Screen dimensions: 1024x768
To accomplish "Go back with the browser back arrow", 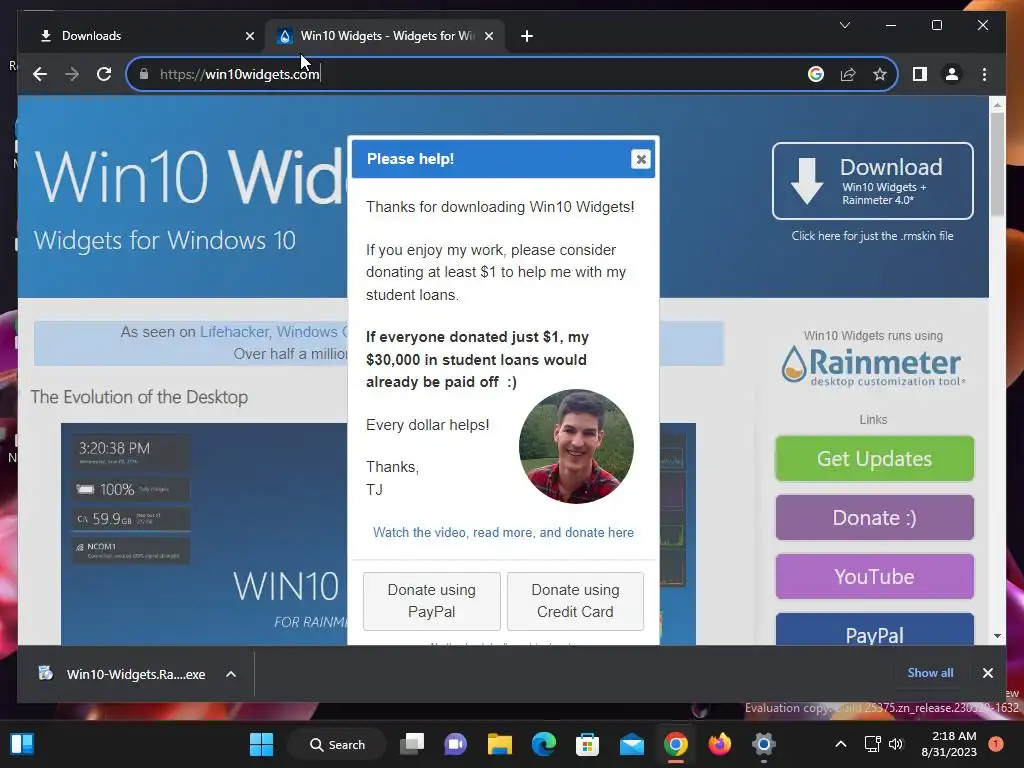I will (40, 74).
